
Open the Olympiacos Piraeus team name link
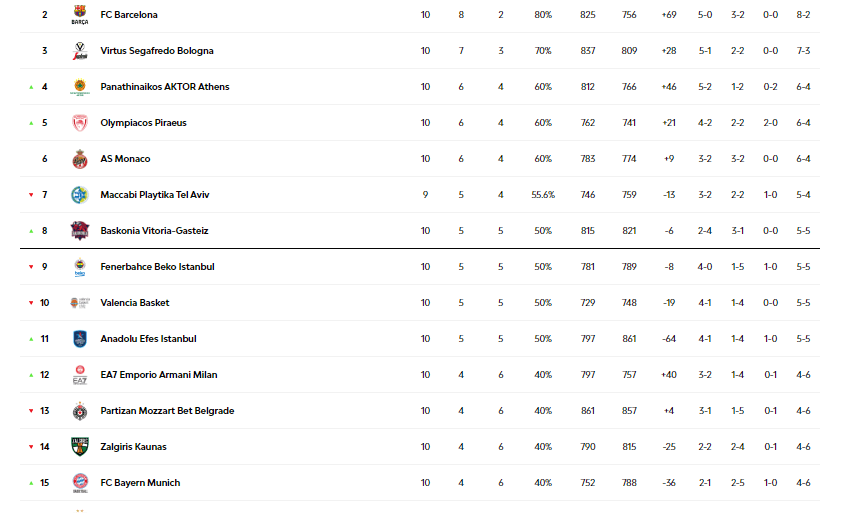(x=143, y=123)
